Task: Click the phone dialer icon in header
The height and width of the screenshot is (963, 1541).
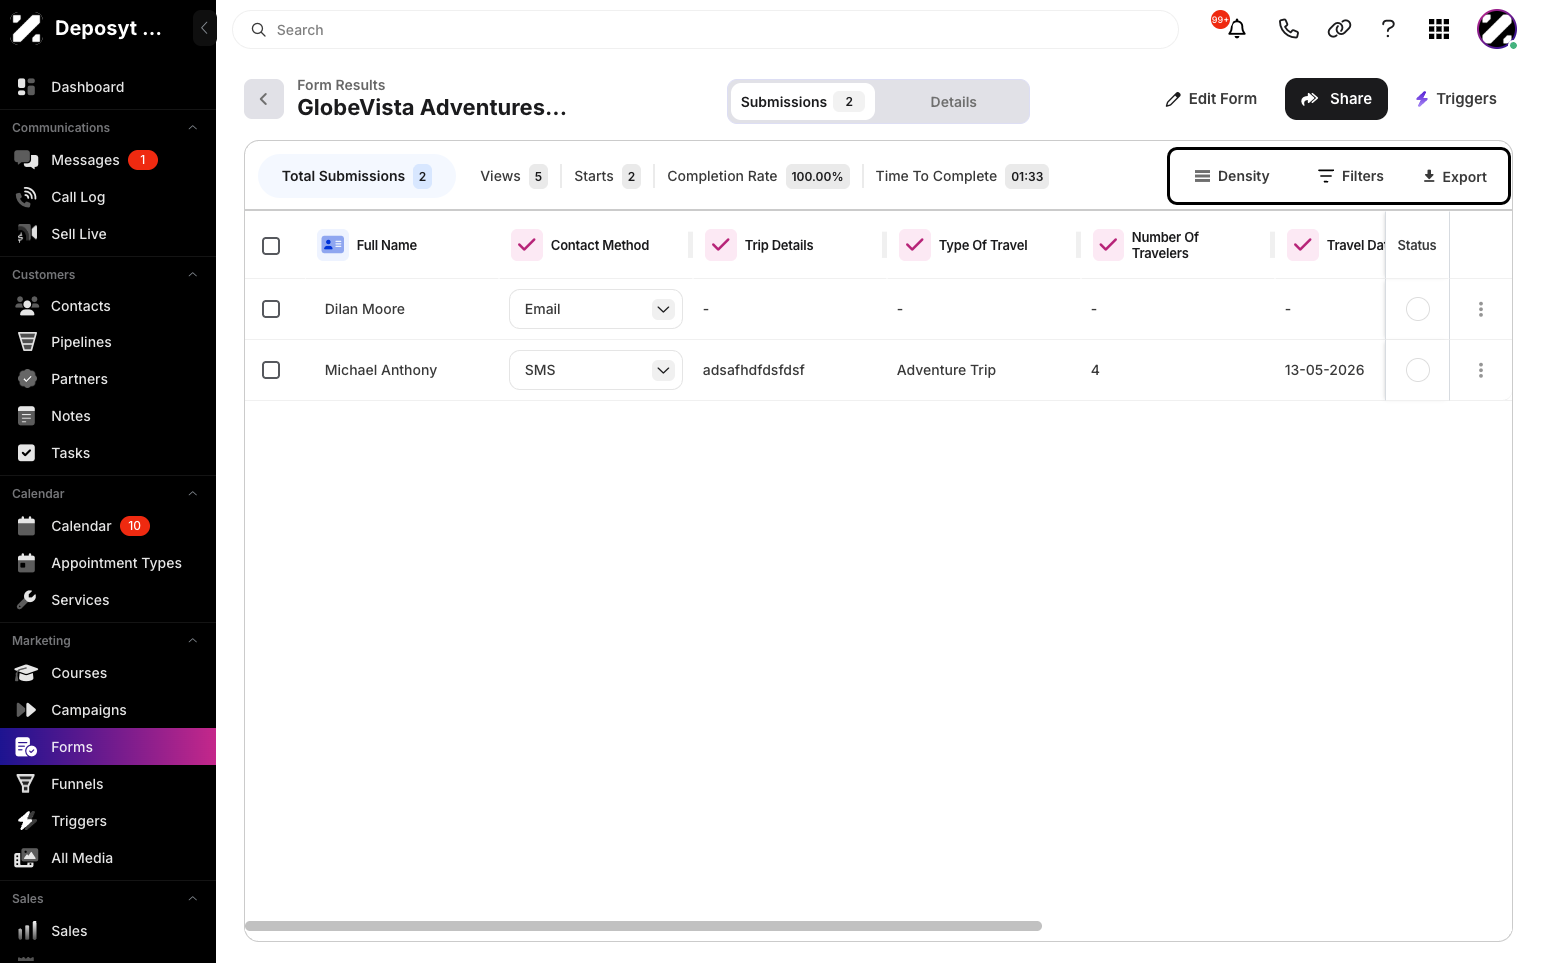Action: tap(1289, 29)
